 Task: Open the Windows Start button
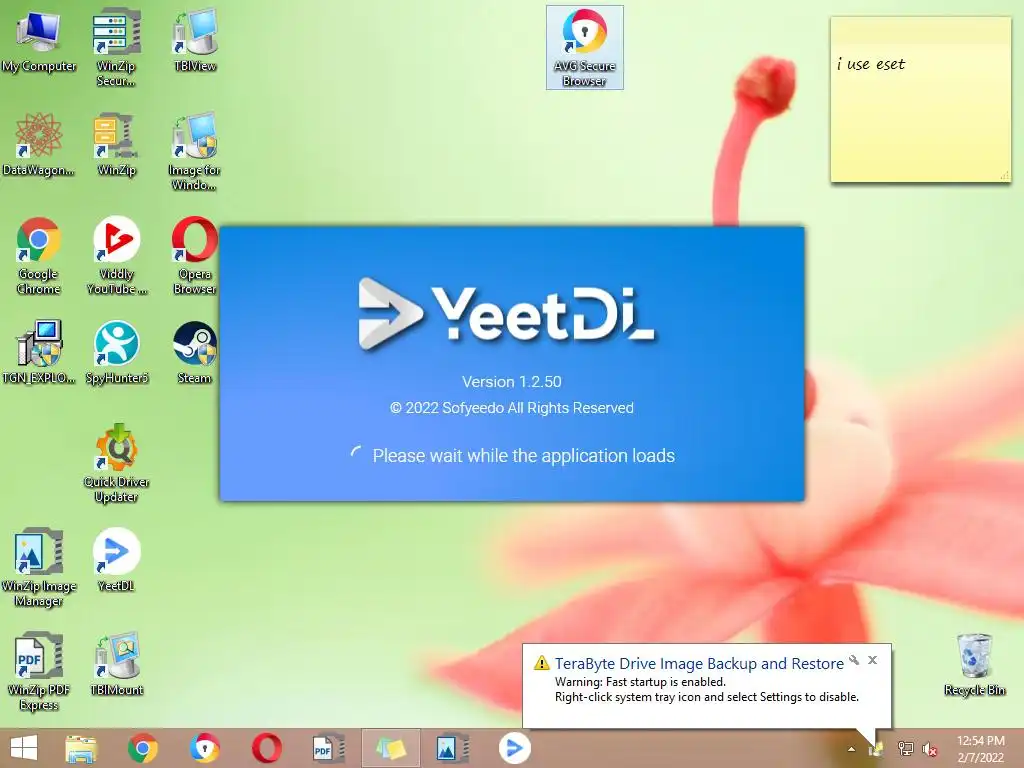coord(24,748)
